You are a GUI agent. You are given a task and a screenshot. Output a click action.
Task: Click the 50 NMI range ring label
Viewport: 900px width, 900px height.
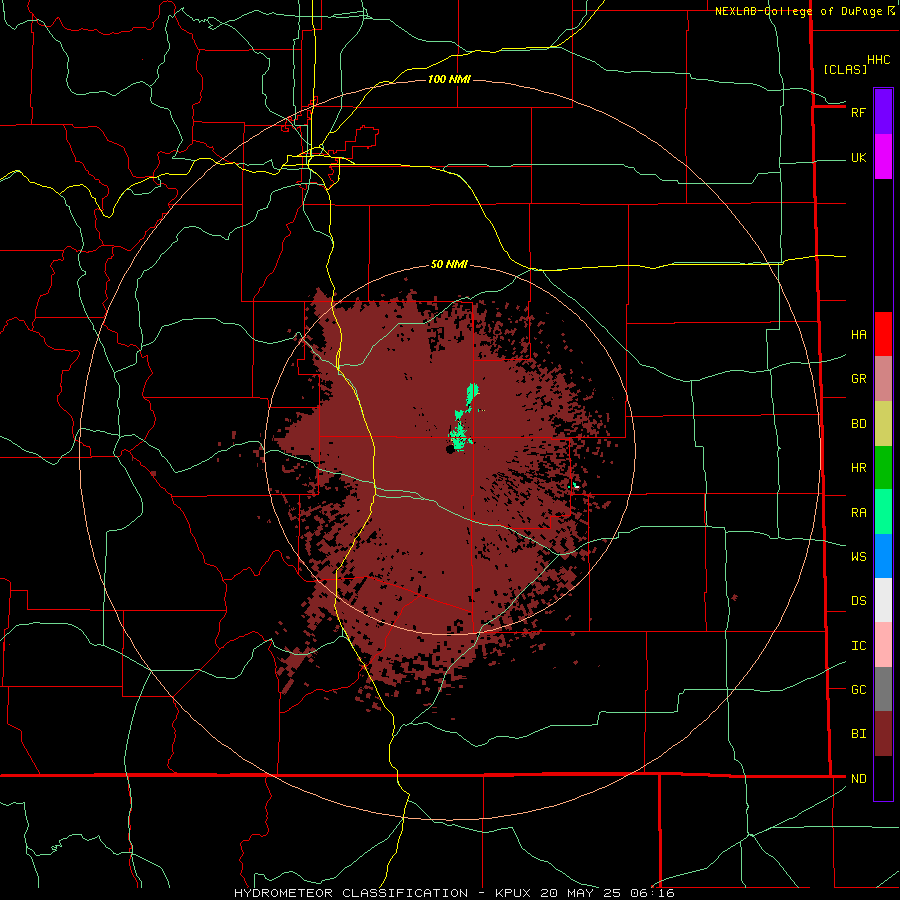pyautogui.click(x=449, y=264)
